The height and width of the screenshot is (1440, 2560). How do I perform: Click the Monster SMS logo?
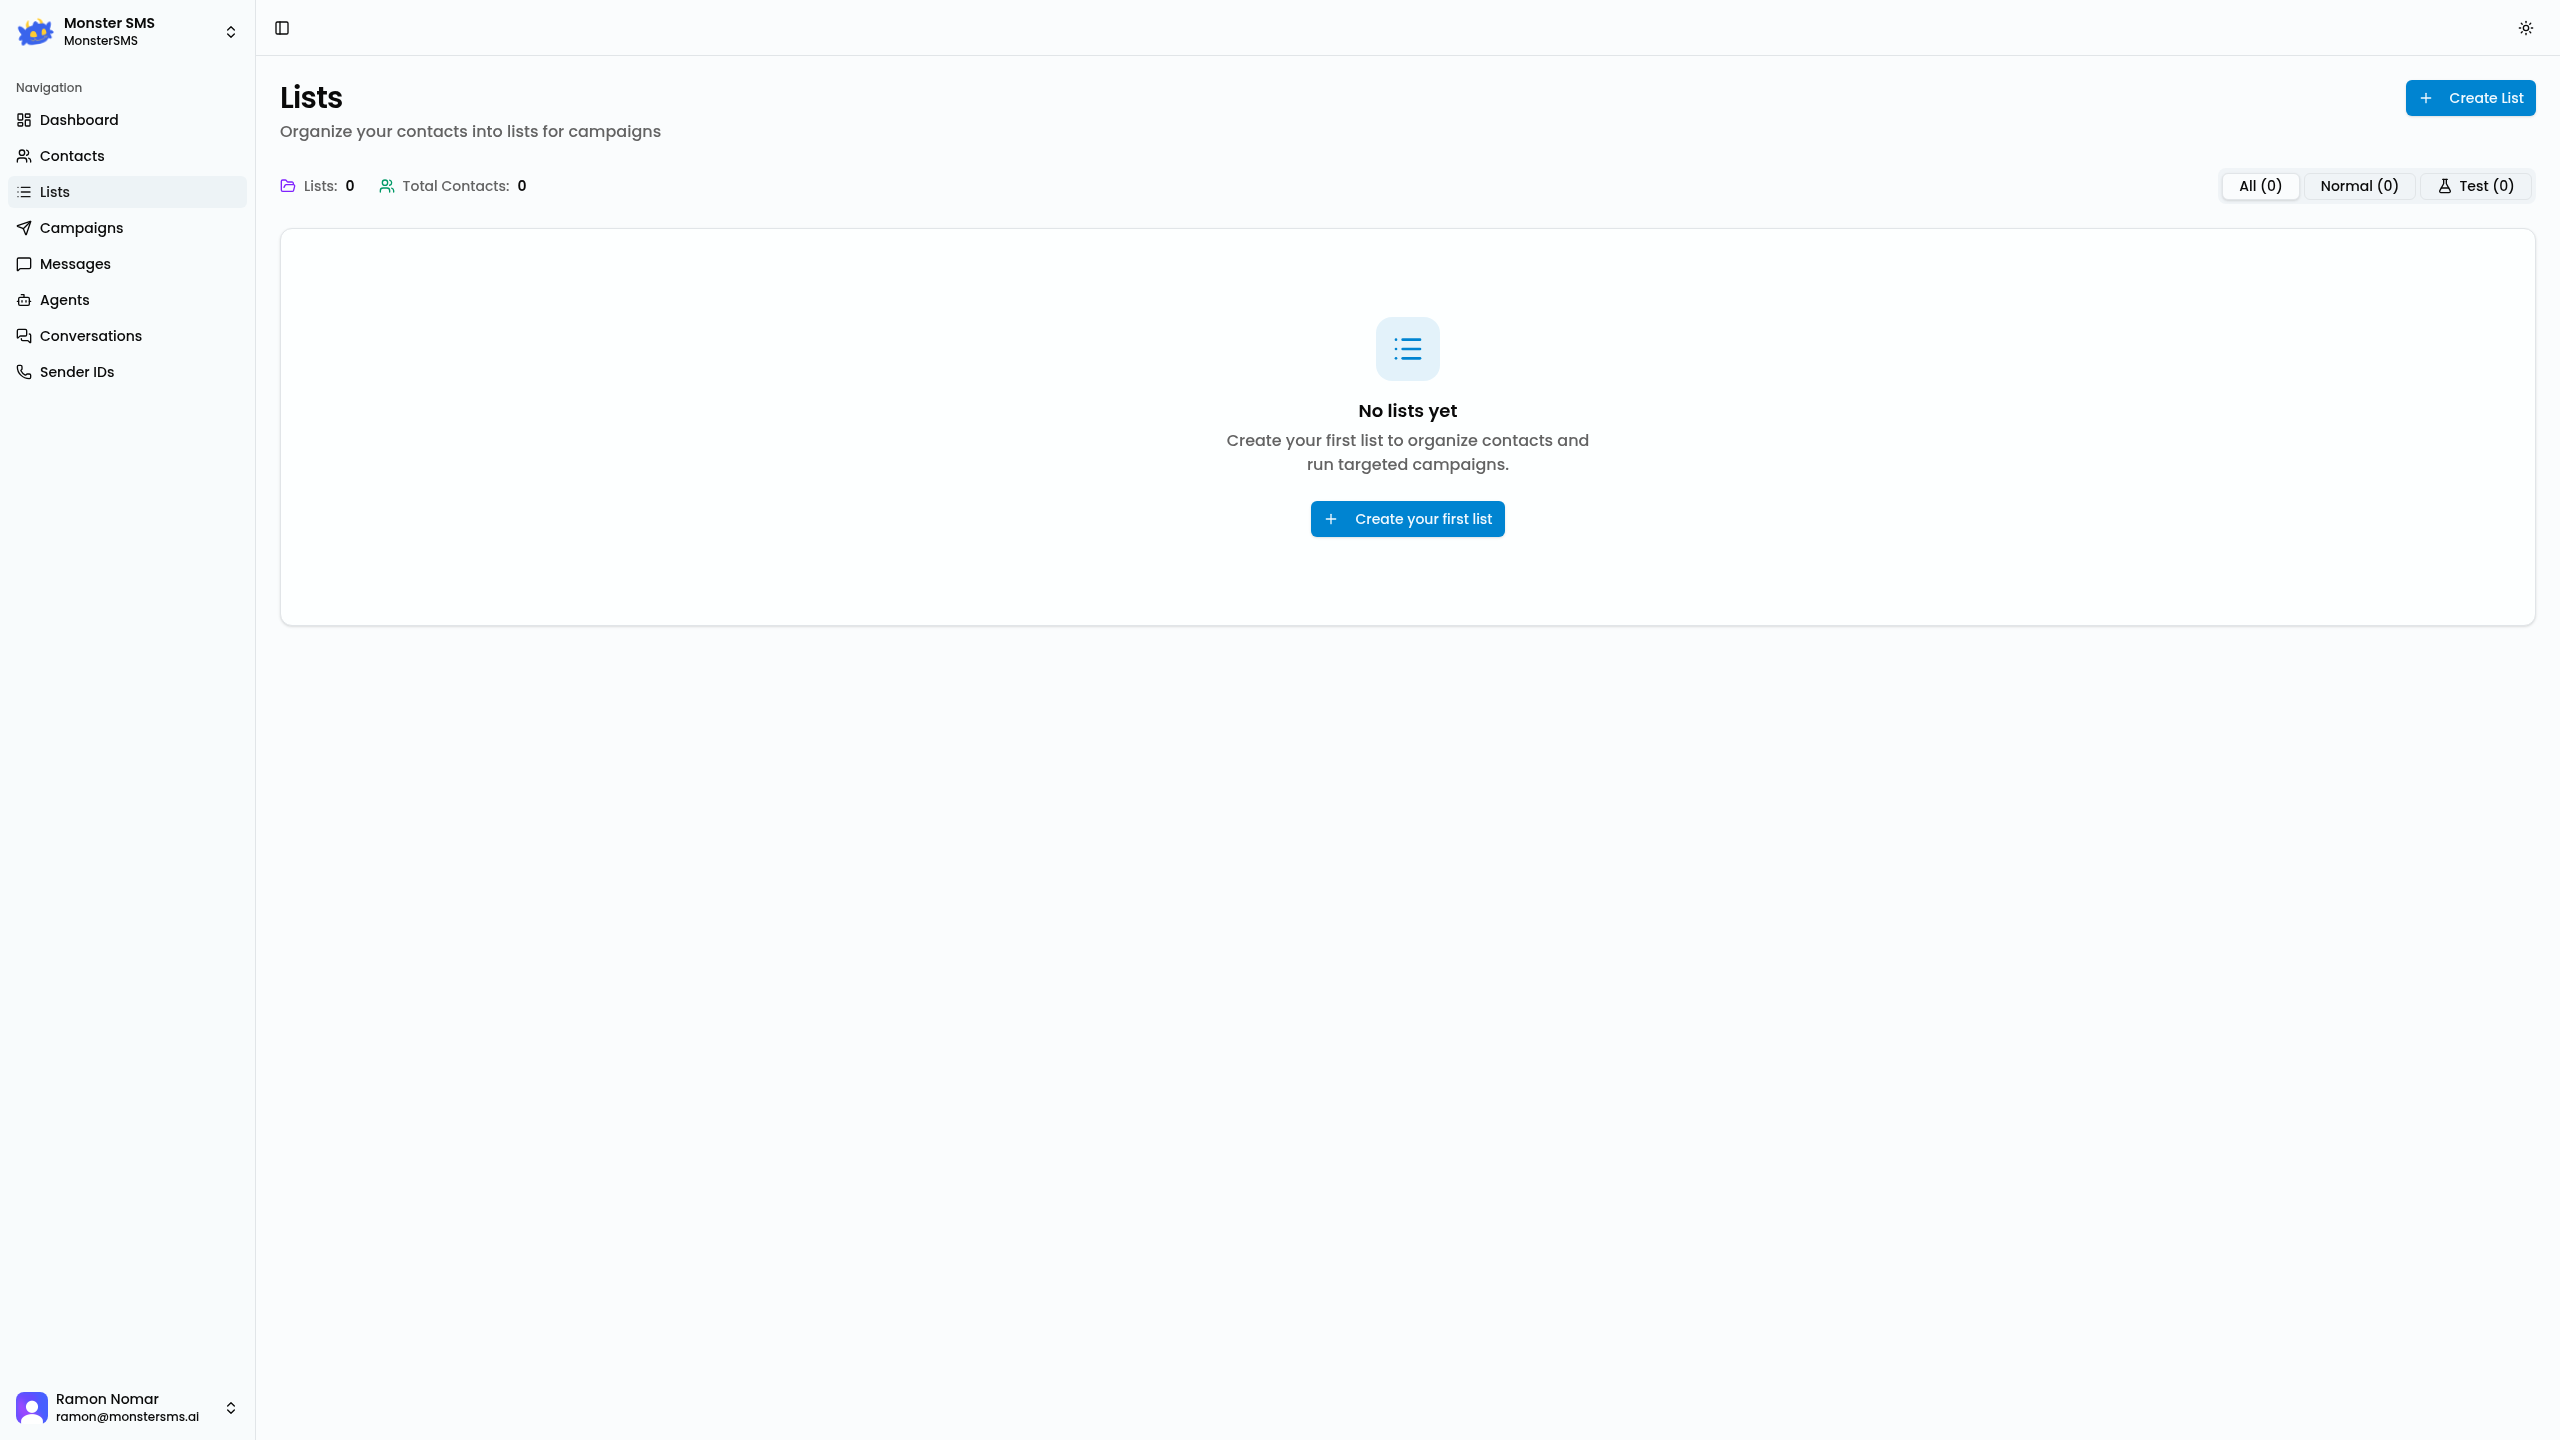[x=35, y=32]
